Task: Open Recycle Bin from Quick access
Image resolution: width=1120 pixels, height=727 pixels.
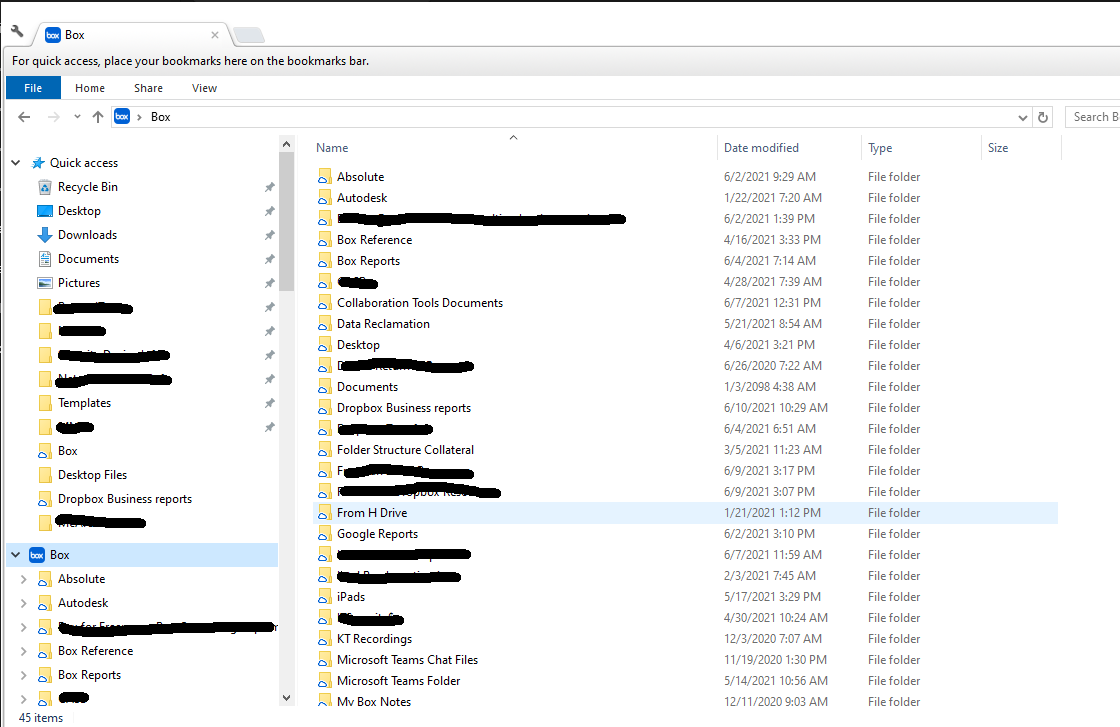Action: coord(89,186)
